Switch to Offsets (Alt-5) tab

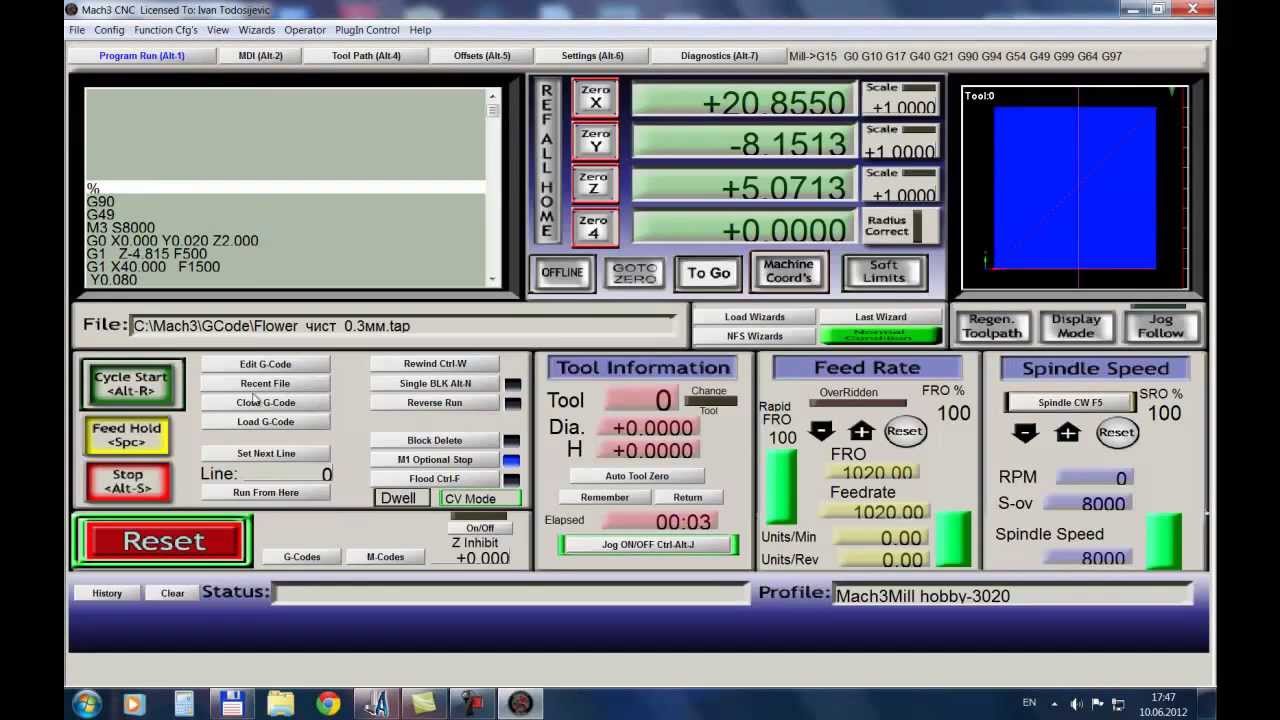(x=482, y=56)
